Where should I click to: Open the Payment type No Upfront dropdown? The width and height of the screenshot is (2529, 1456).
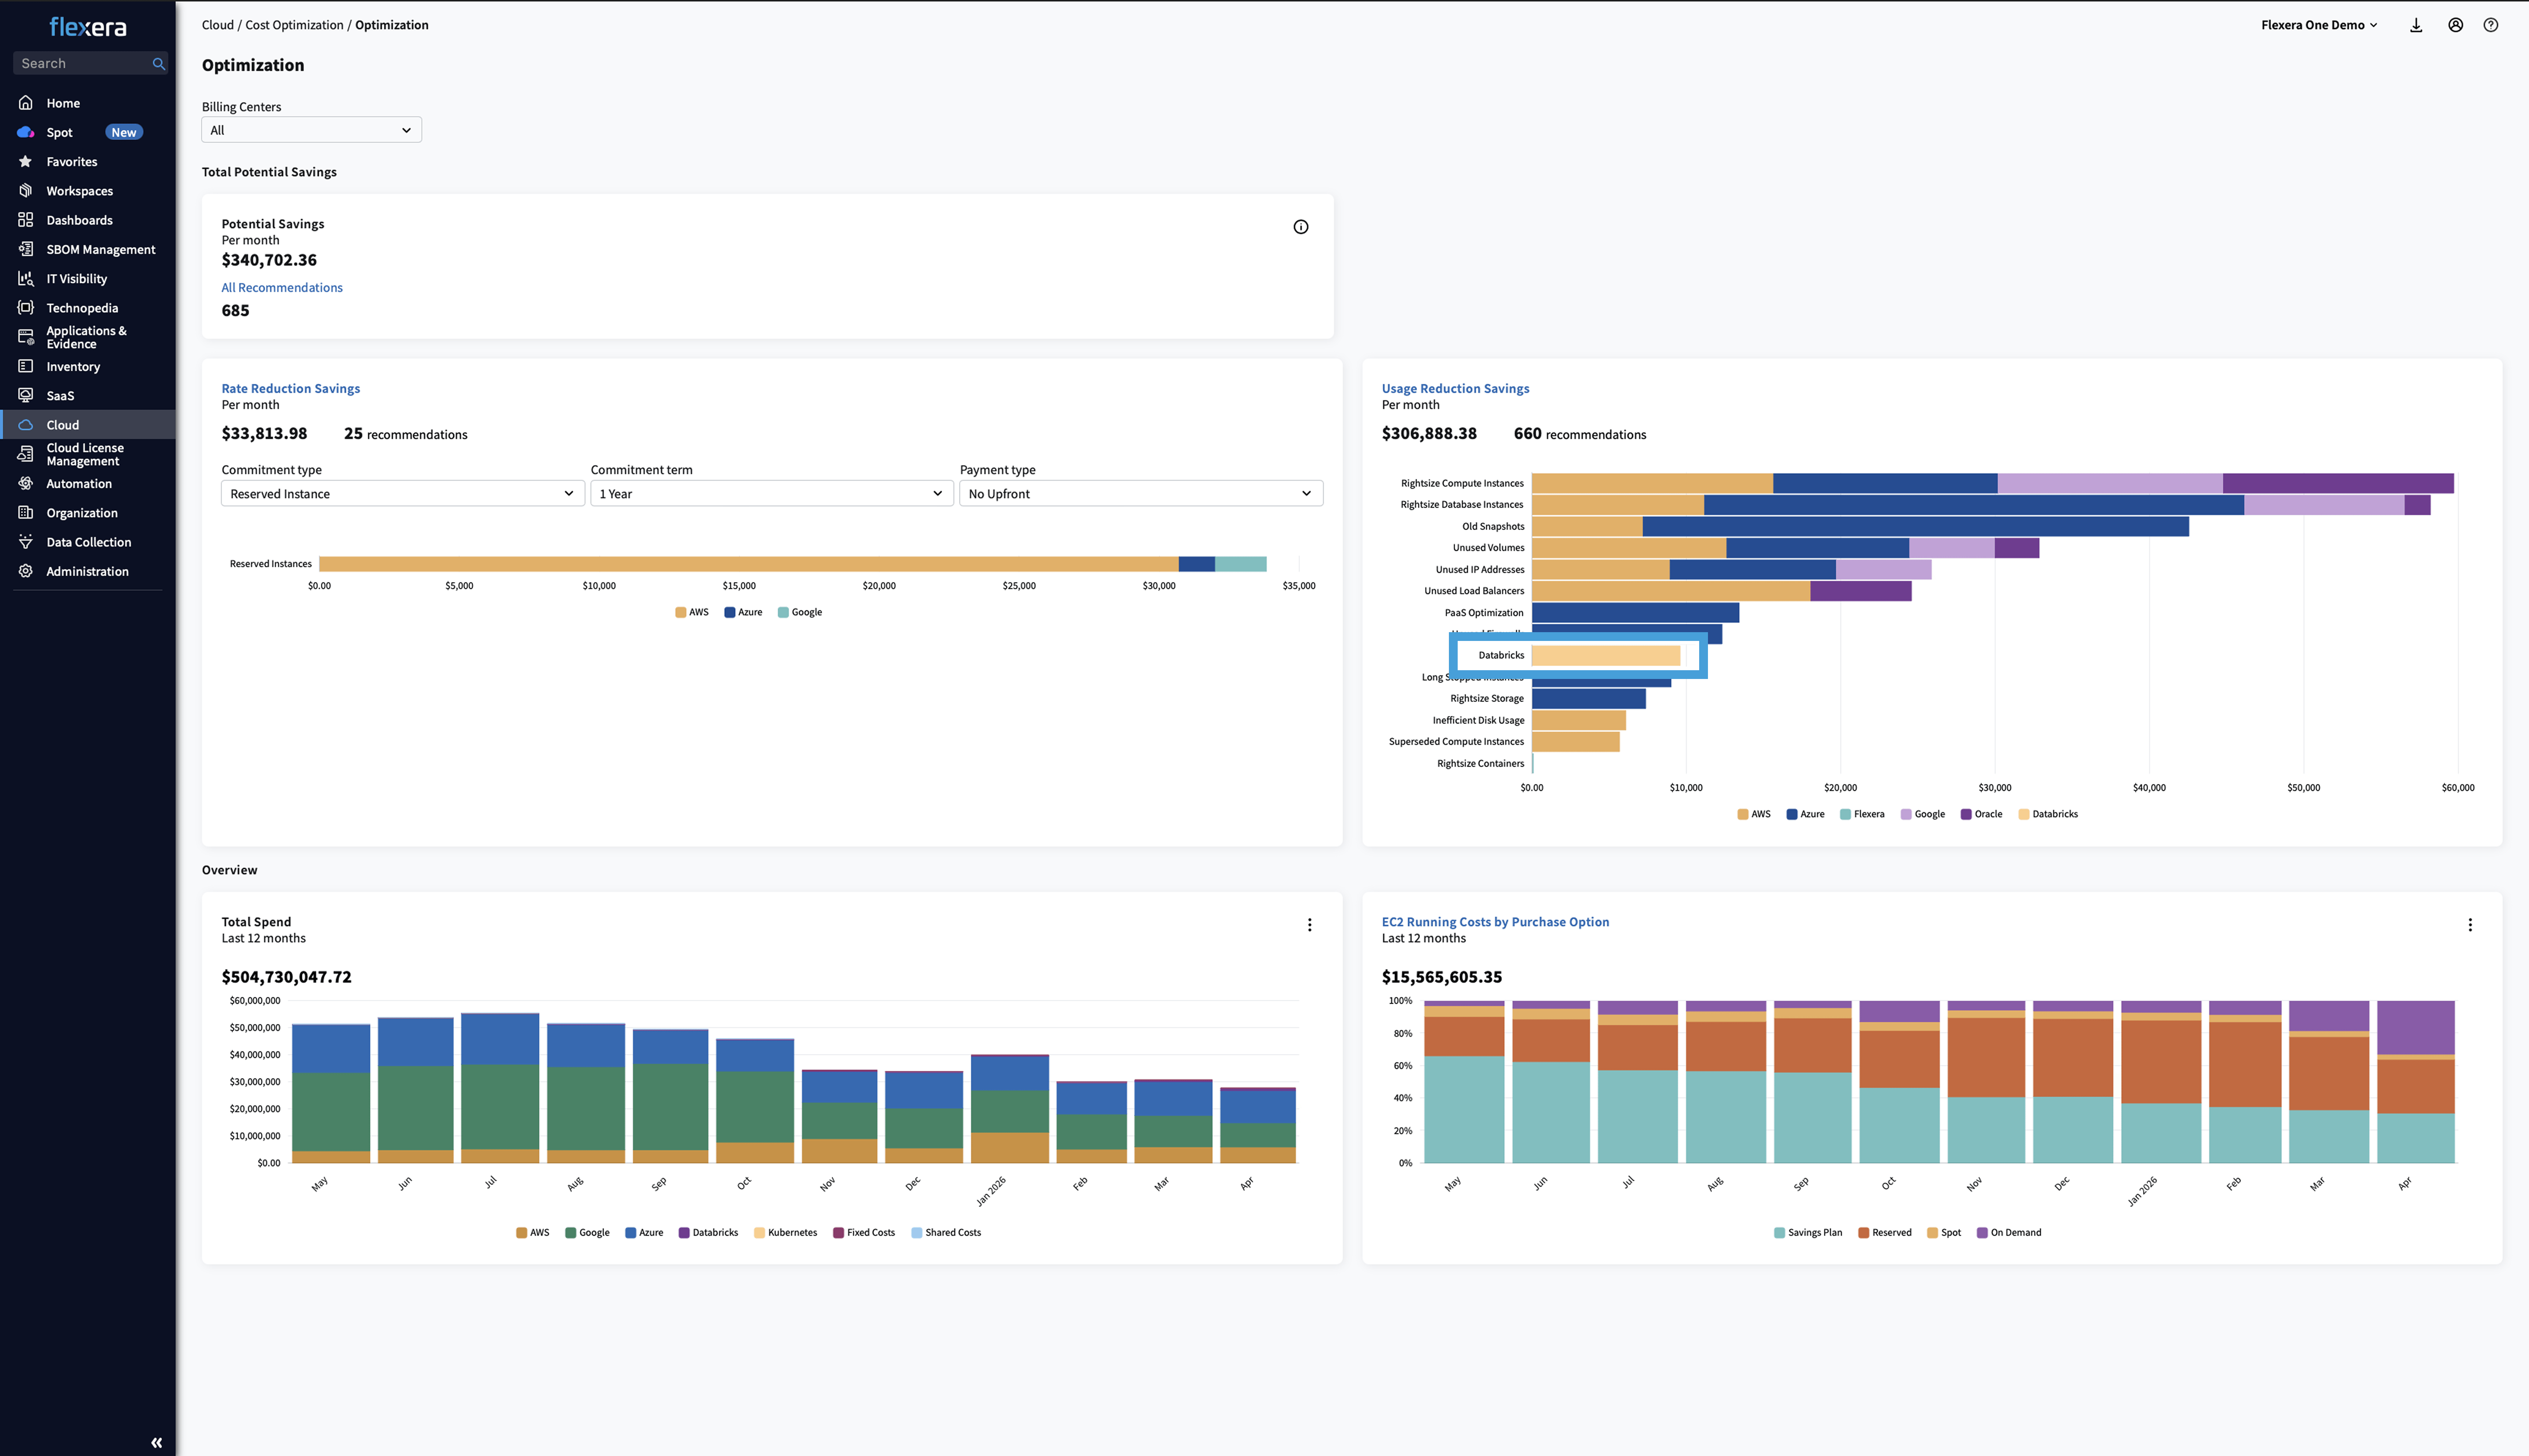(x=1140, y=494)
